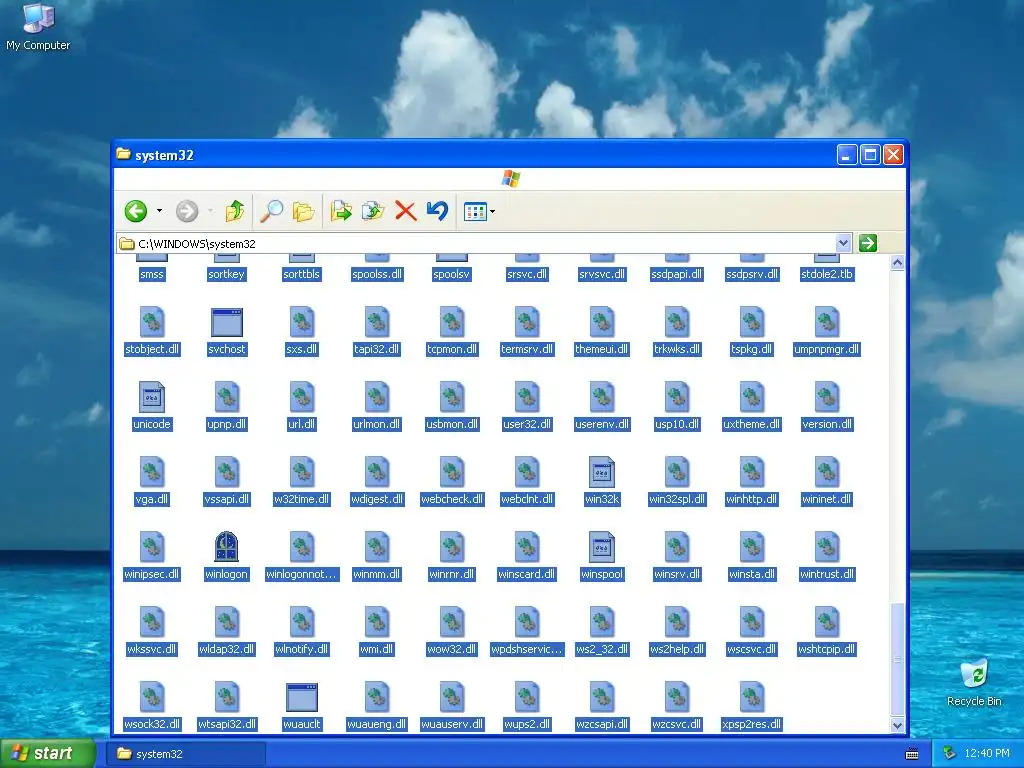Click the scrollbar up arrow
Screen dimensions: 1024x768
point(897,263)
